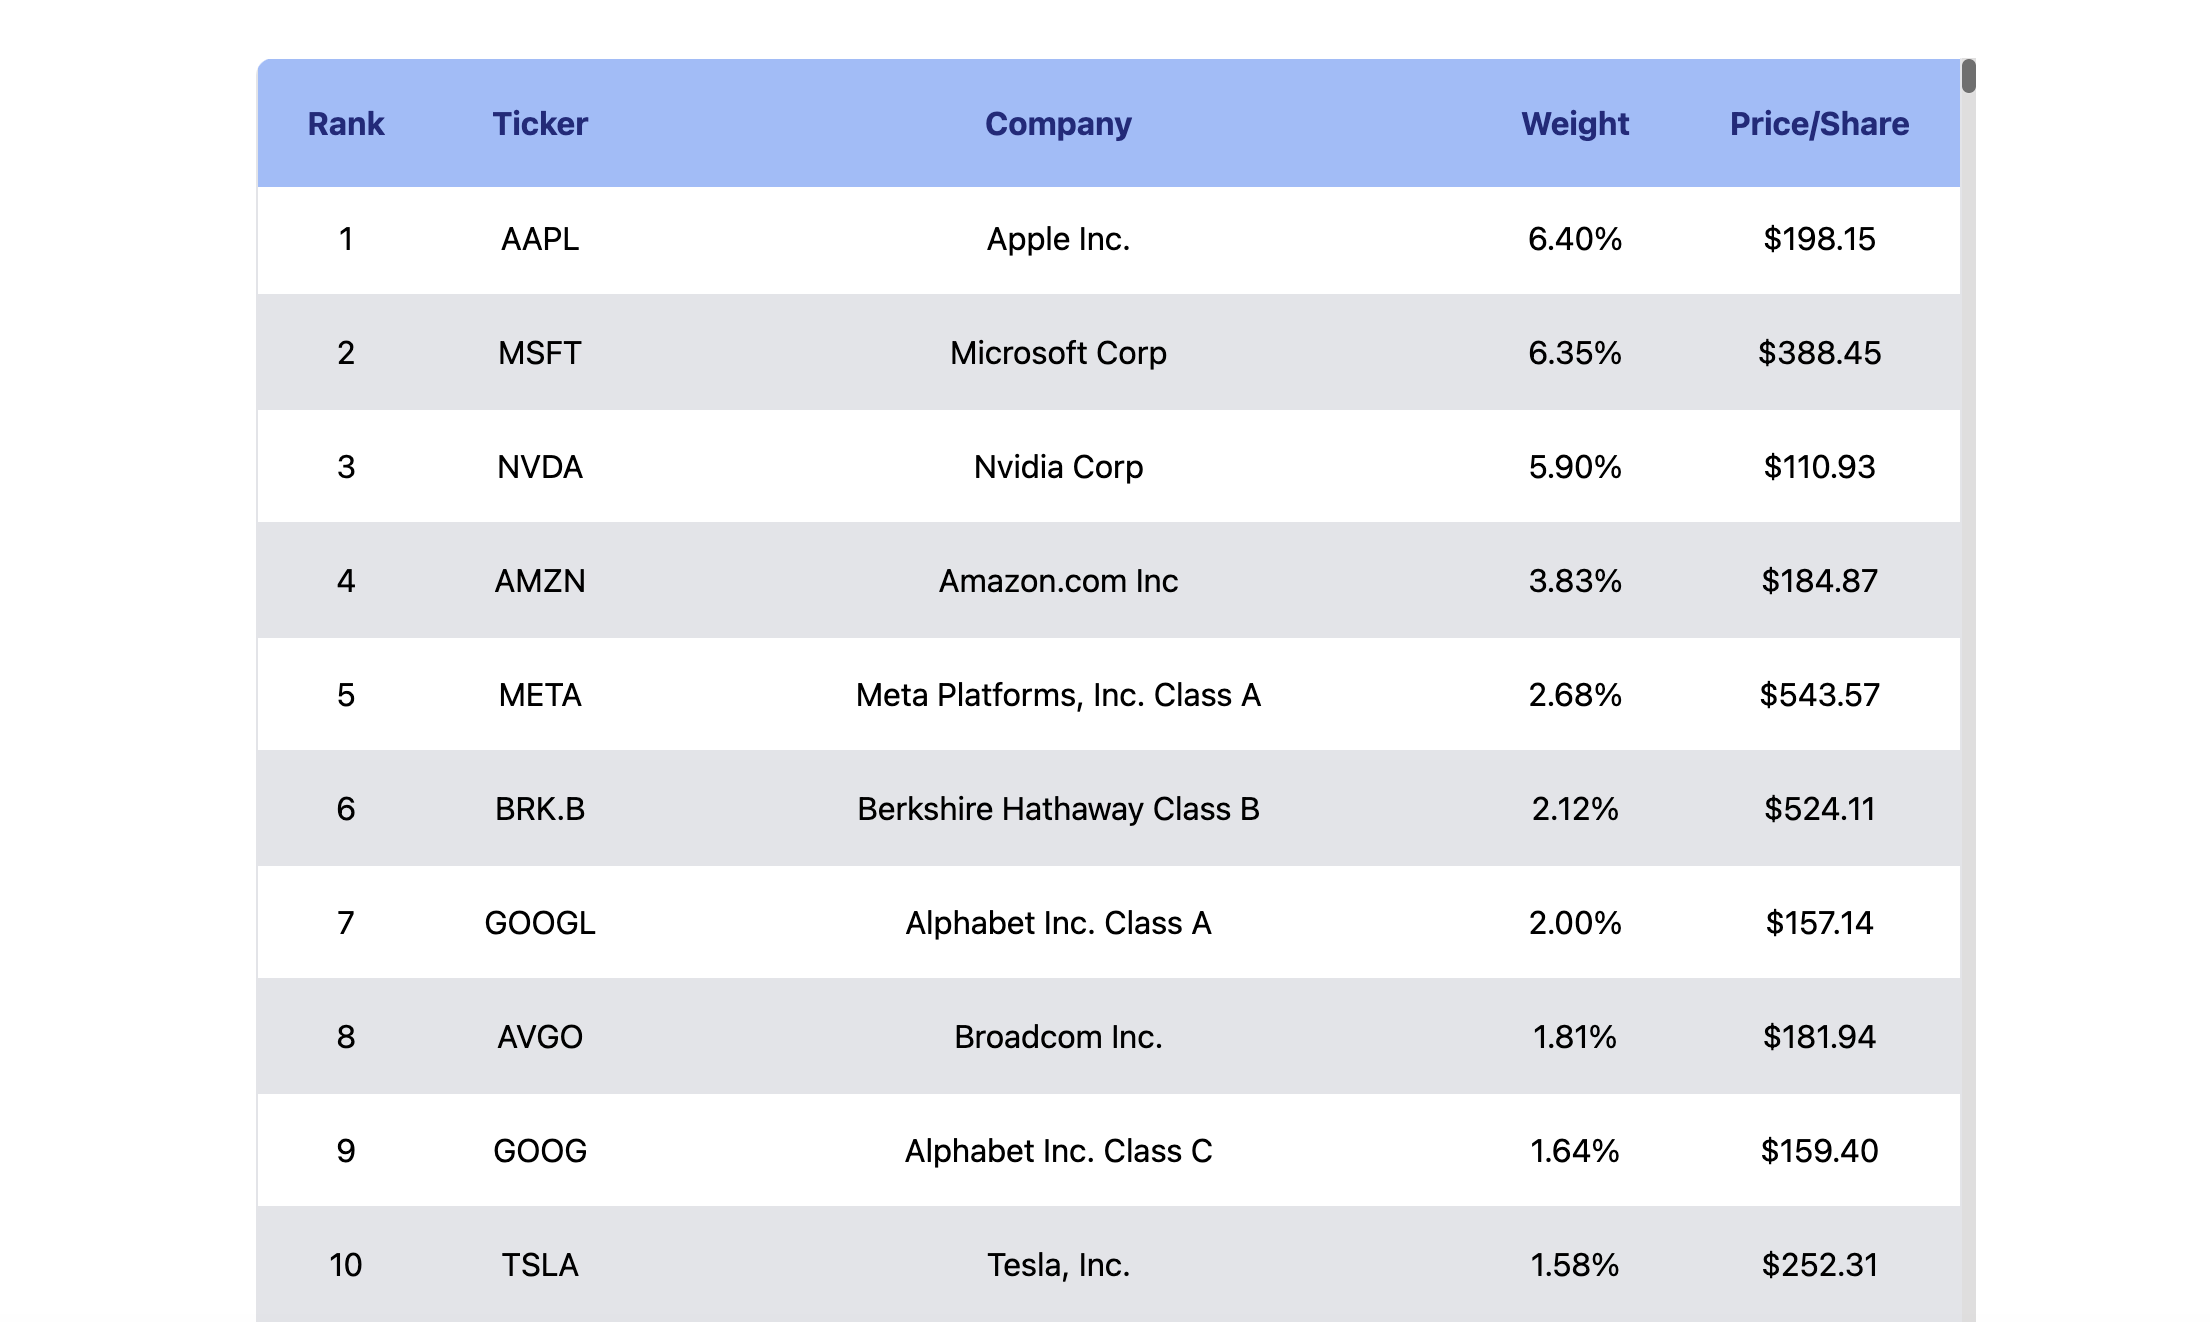The width and height of the screenshot is (2210, 1322).
Task: Click the NVDA ticker cell
Action: (540, 467)
